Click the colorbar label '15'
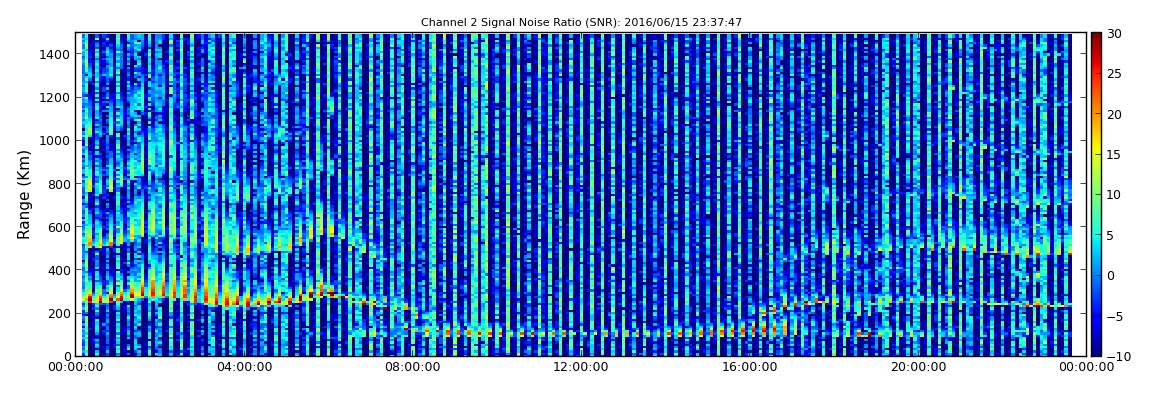 pos(1114,155)
